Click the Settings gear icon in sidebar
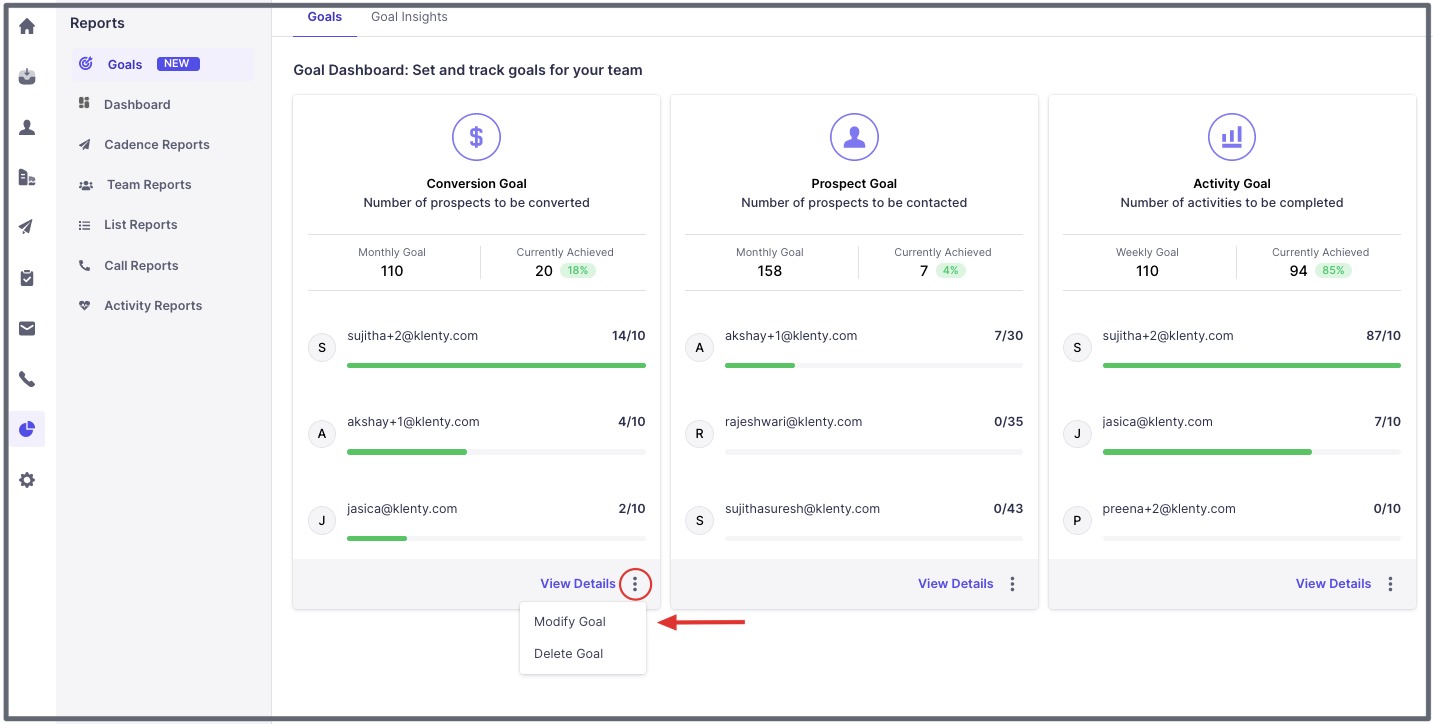This screenshot has width=1433, height=724. (27, 480)
